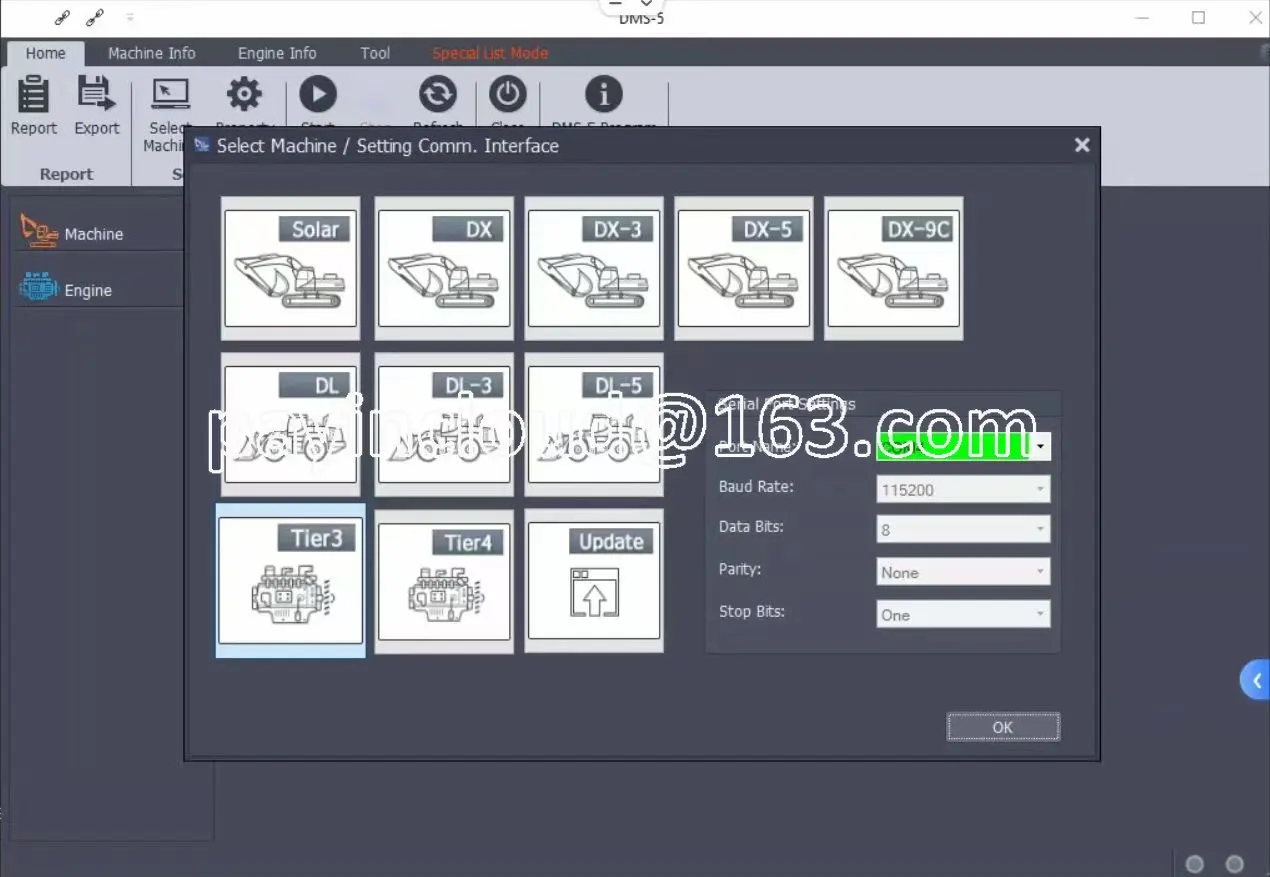Collapse the ribbon with top-right arrow
Viewport: 1270px width, 877px height.
[x=1264, y=51]
